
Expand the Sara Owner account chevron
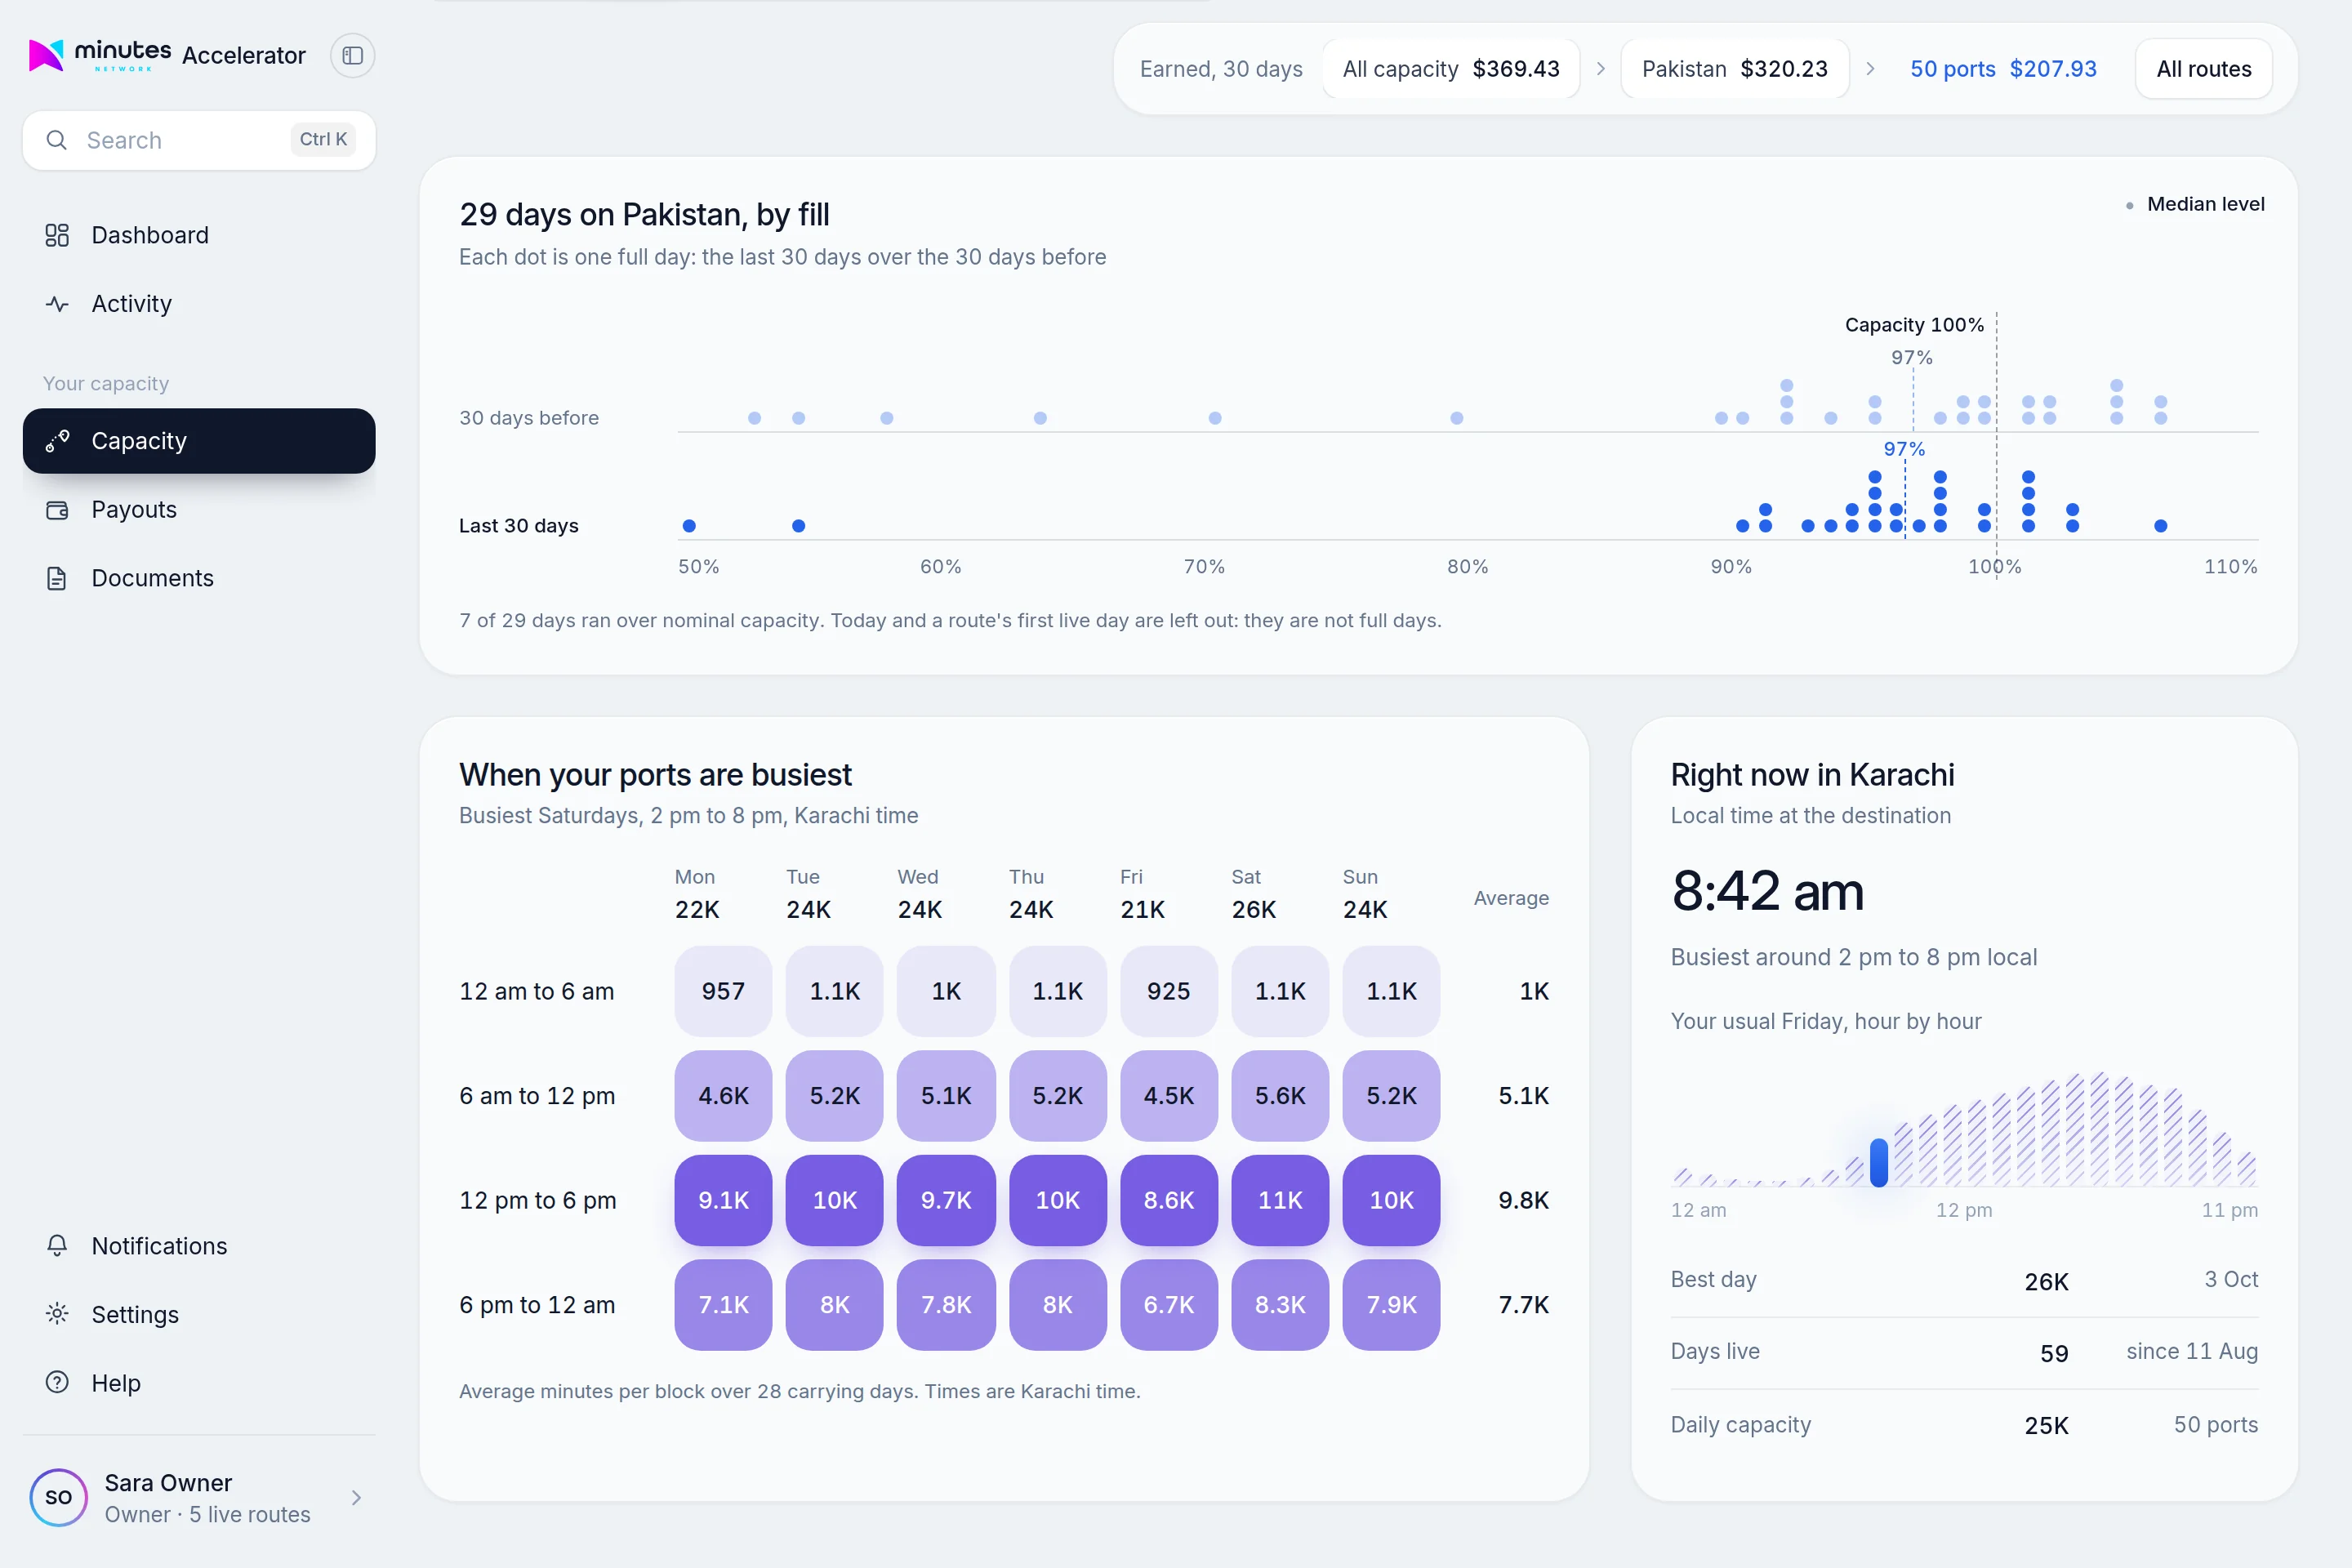[x=356, y=1497]
